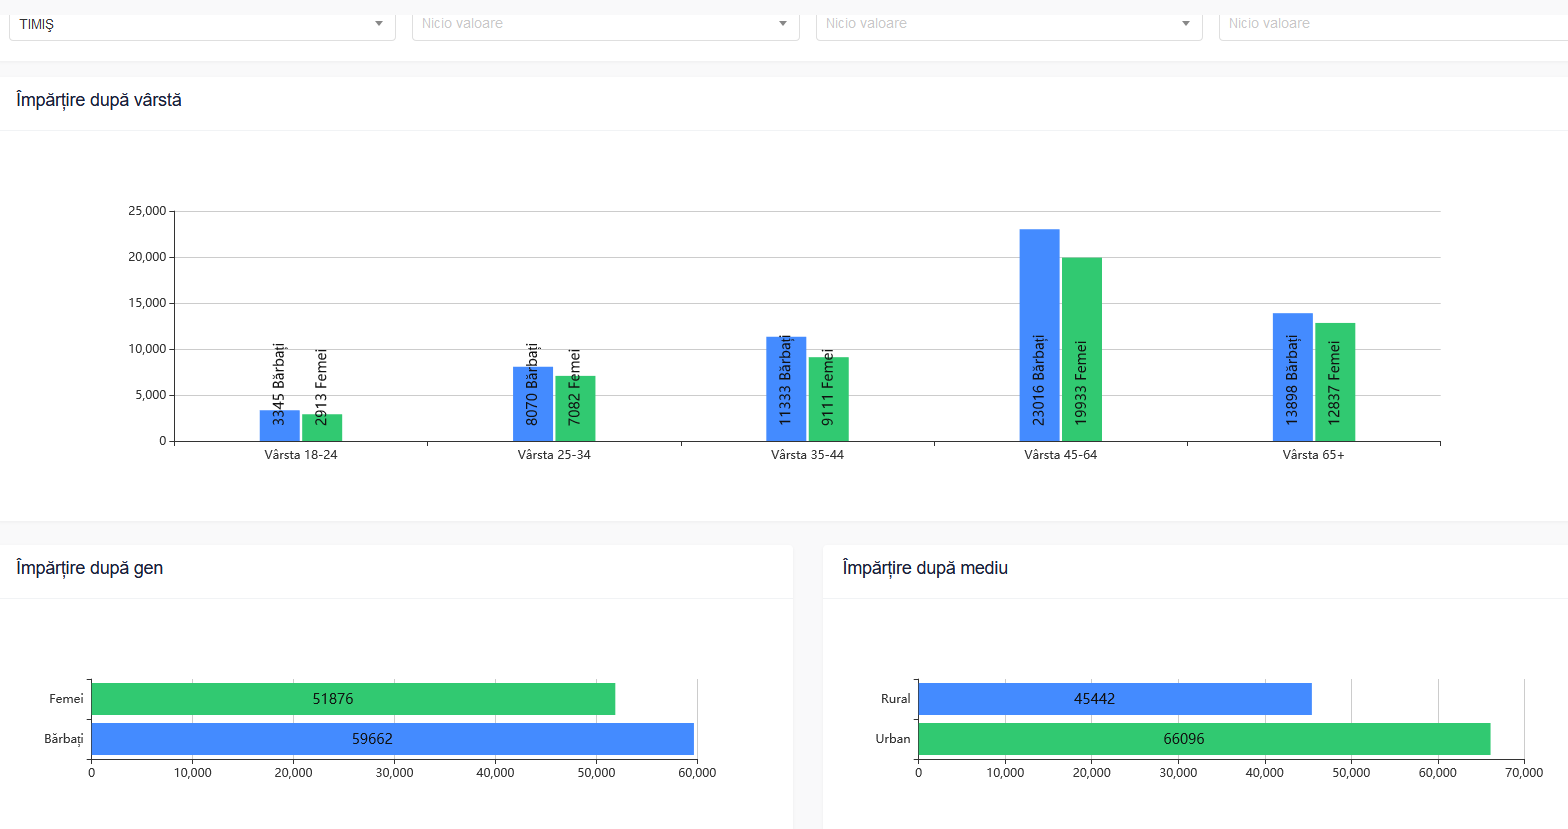Click the 11333 Bărbați bar
The image size is (1568, 829).
click(786, 389)
